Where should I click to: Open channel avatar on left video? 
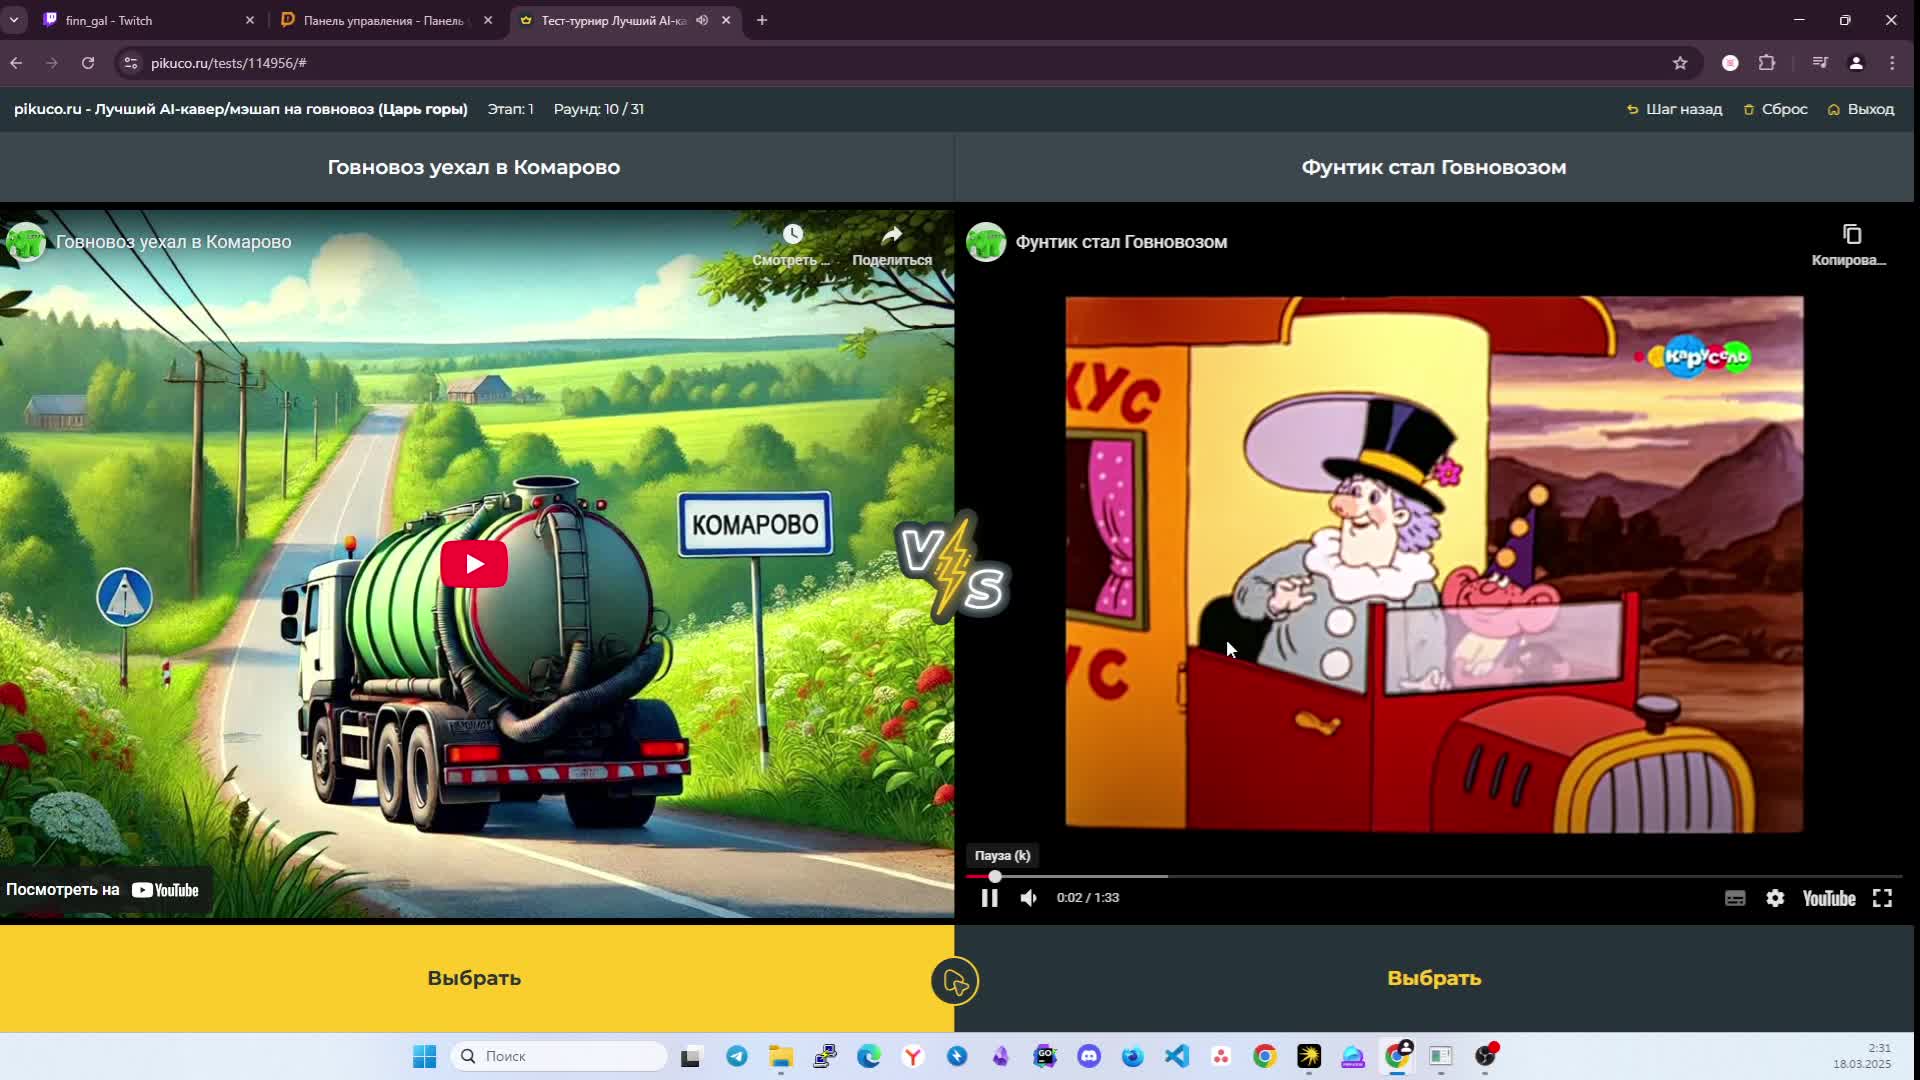tap(26, 242)
